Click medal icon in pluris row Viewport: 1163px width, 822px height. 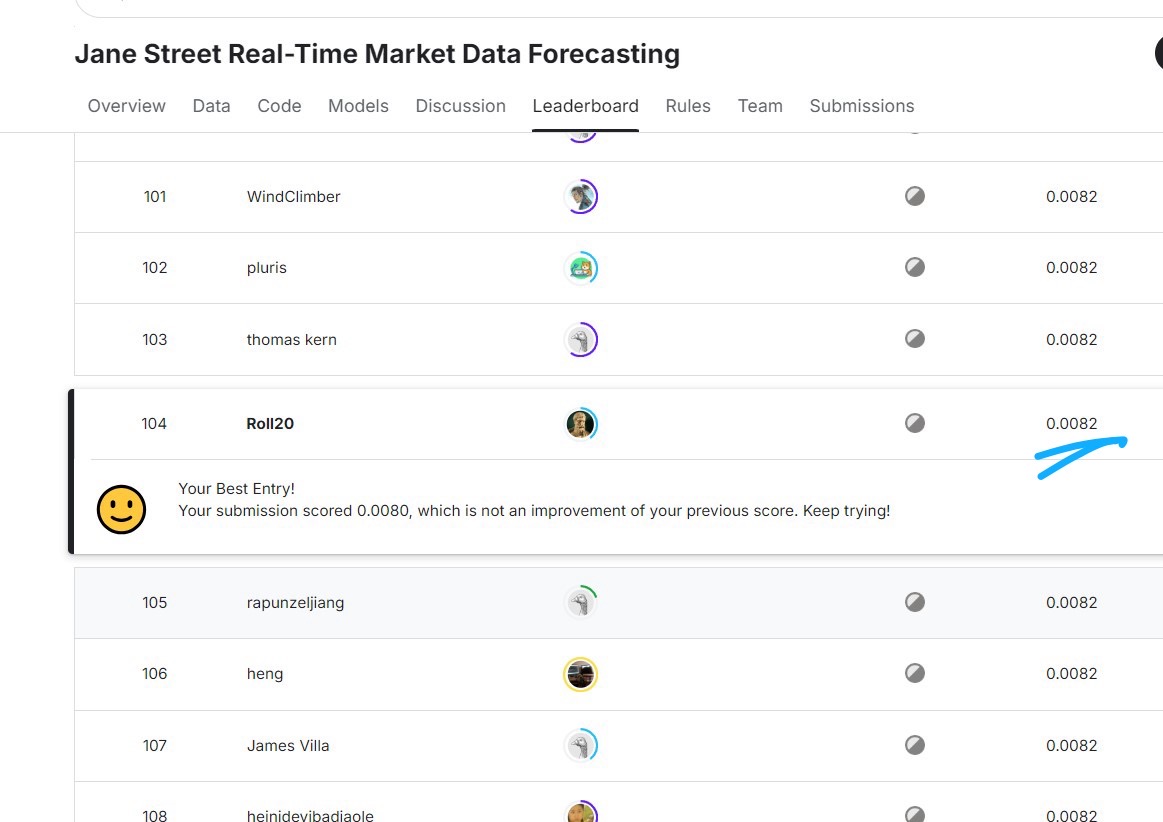pos(915,267)
